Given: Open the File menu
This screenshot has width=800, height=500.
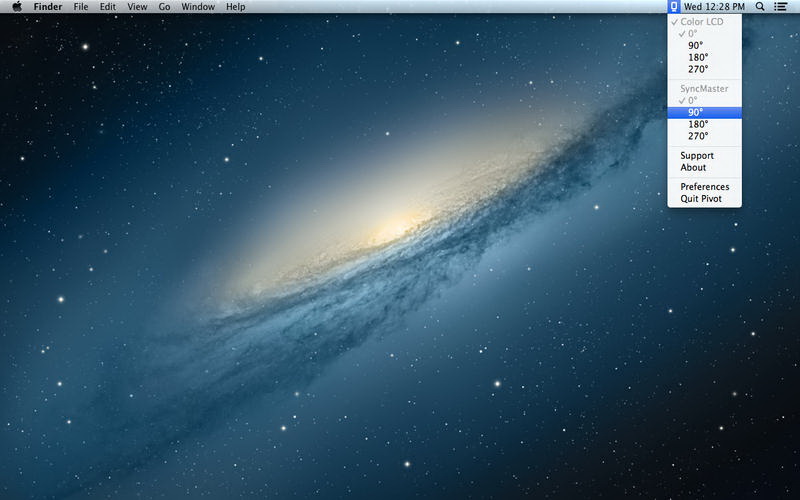Looking at the screenshot, I should pyautogui.click(x=81, y=7).
